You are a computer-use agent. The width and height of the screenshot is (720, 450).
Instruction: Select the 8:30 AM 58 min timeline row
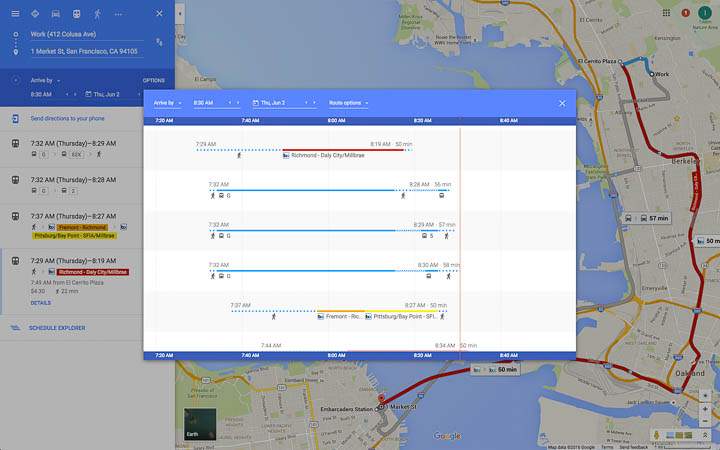tap(360, 271)
